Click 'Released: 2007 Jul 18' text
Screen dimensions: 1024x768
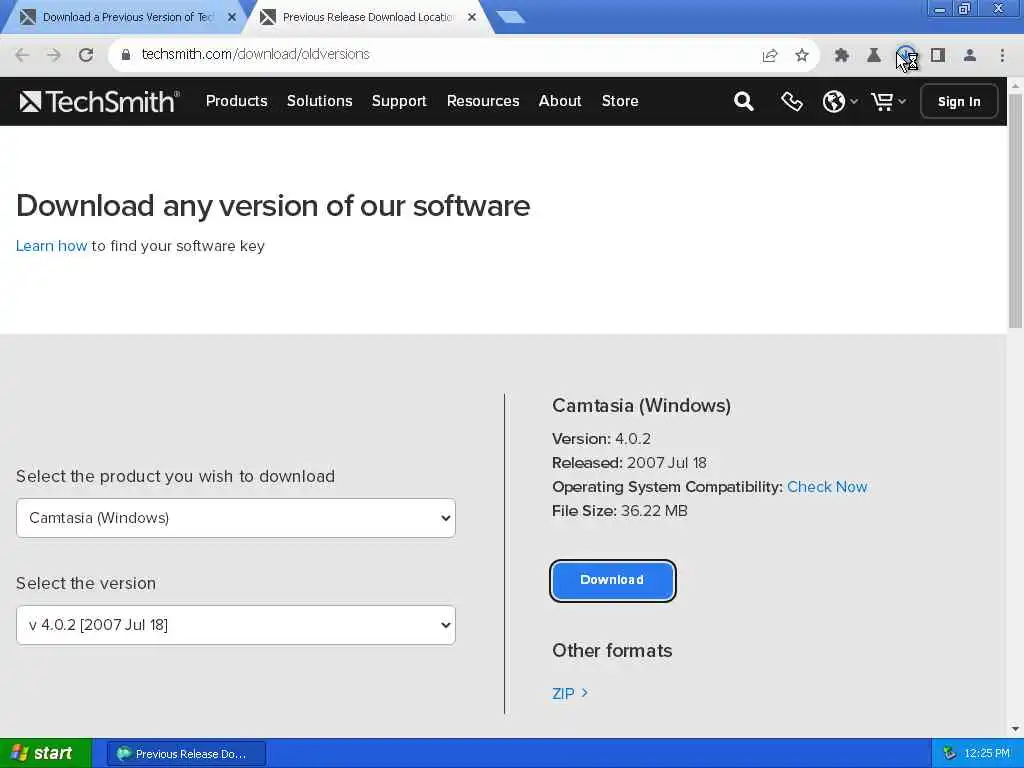[630, 463]
